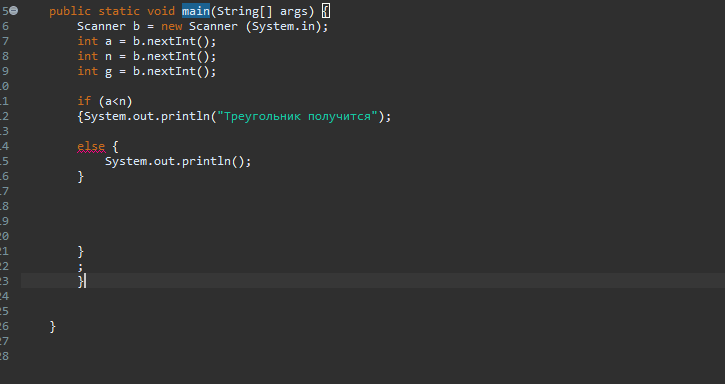The width and height of the screenshot is (725, 384).
Task: Click the empty System.out.println() call
Action: 178,161
